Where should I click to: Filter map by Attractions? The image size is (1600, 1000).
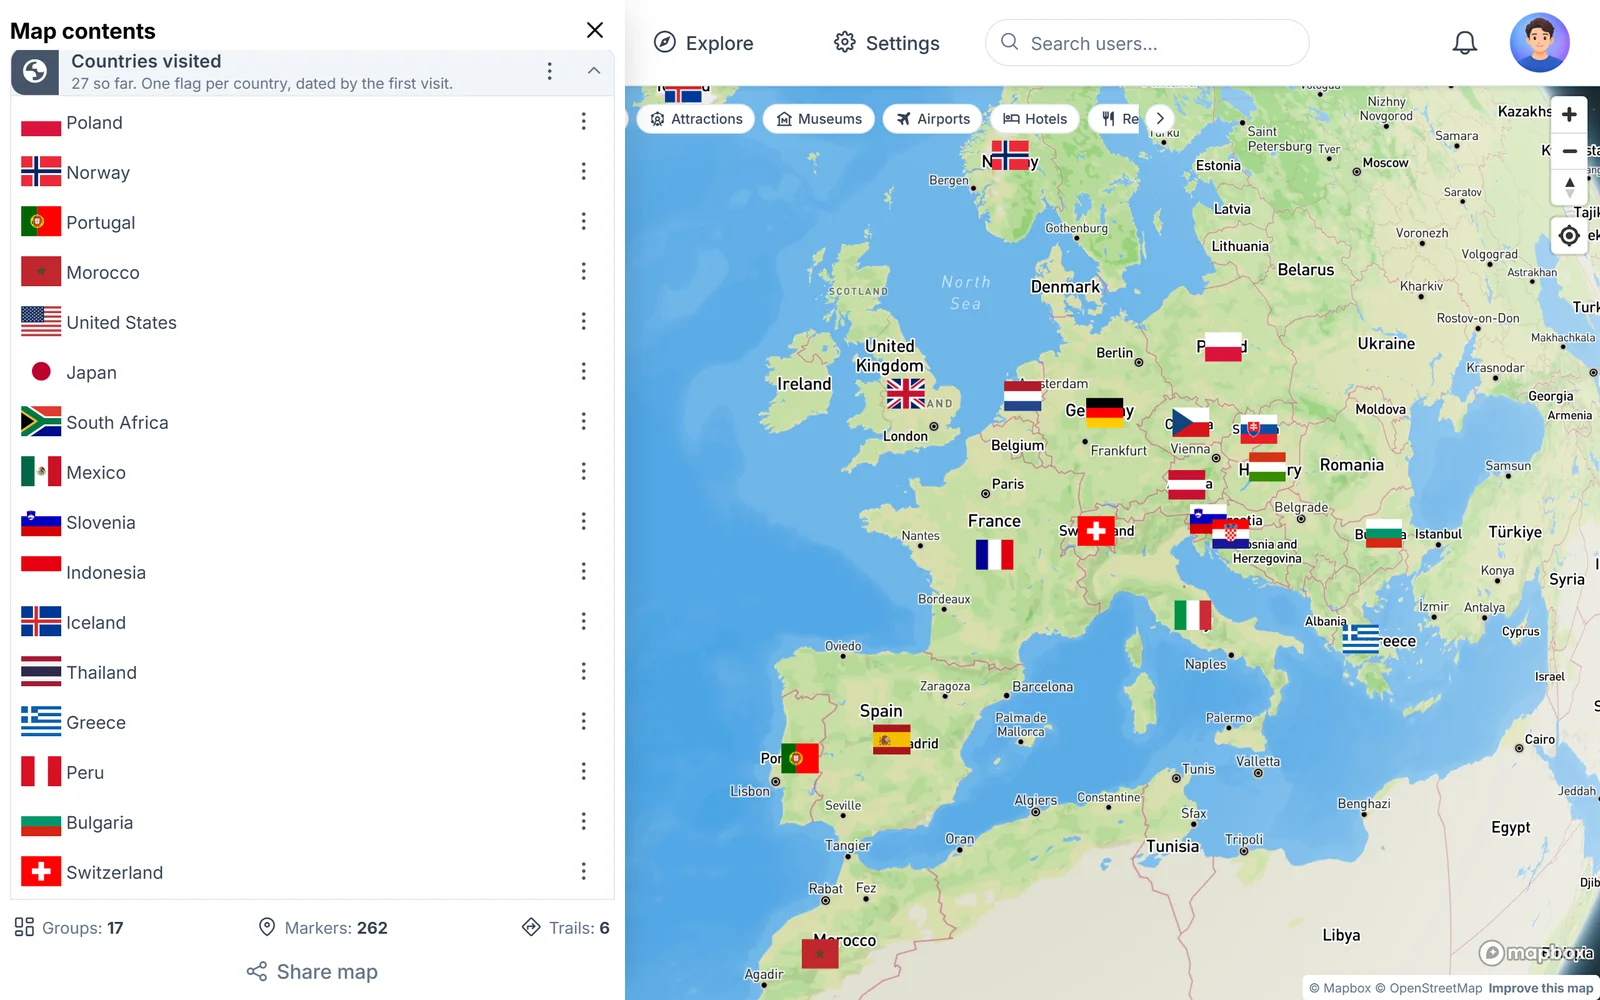pos(696,119)
